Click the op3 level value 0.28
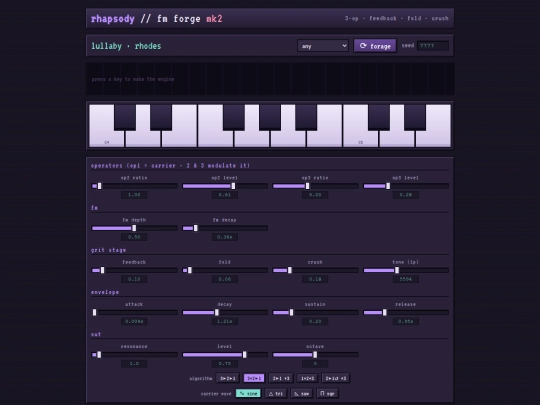The image size is (540, 405). pyautogui.click(x=406, y=195)
